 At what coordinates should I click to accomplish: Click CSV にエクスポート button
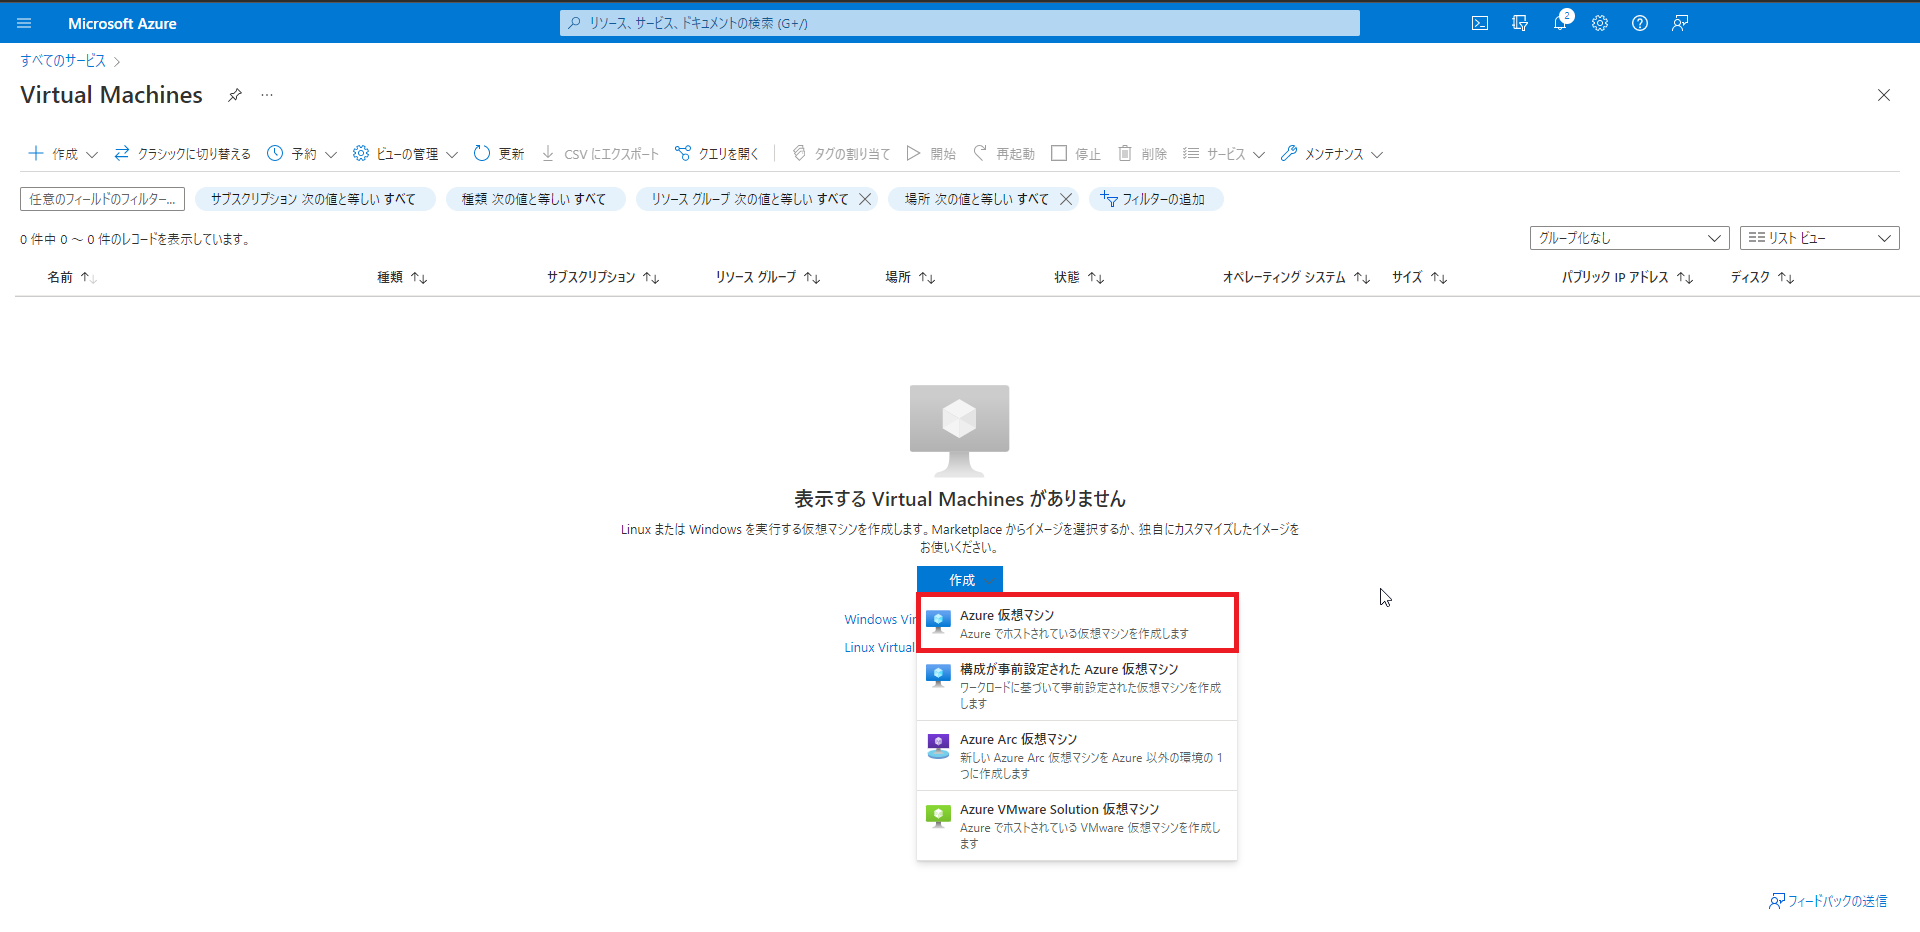[x=600, y=153]
